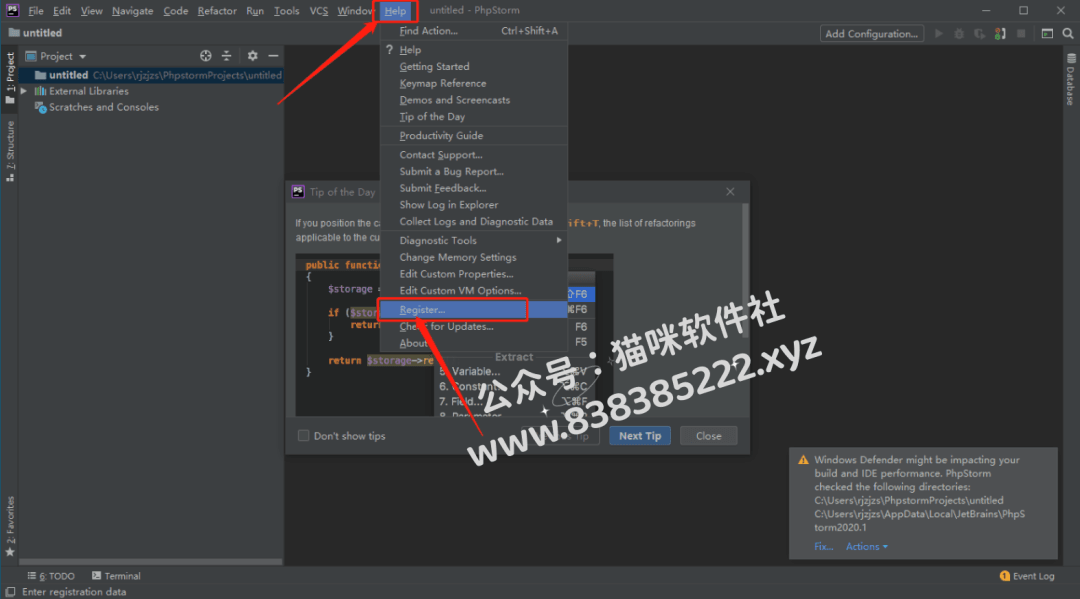Viewport: 1080px width, 599px height.
Task: Click Add Configuration... button
Action: (x=871, y=33)
